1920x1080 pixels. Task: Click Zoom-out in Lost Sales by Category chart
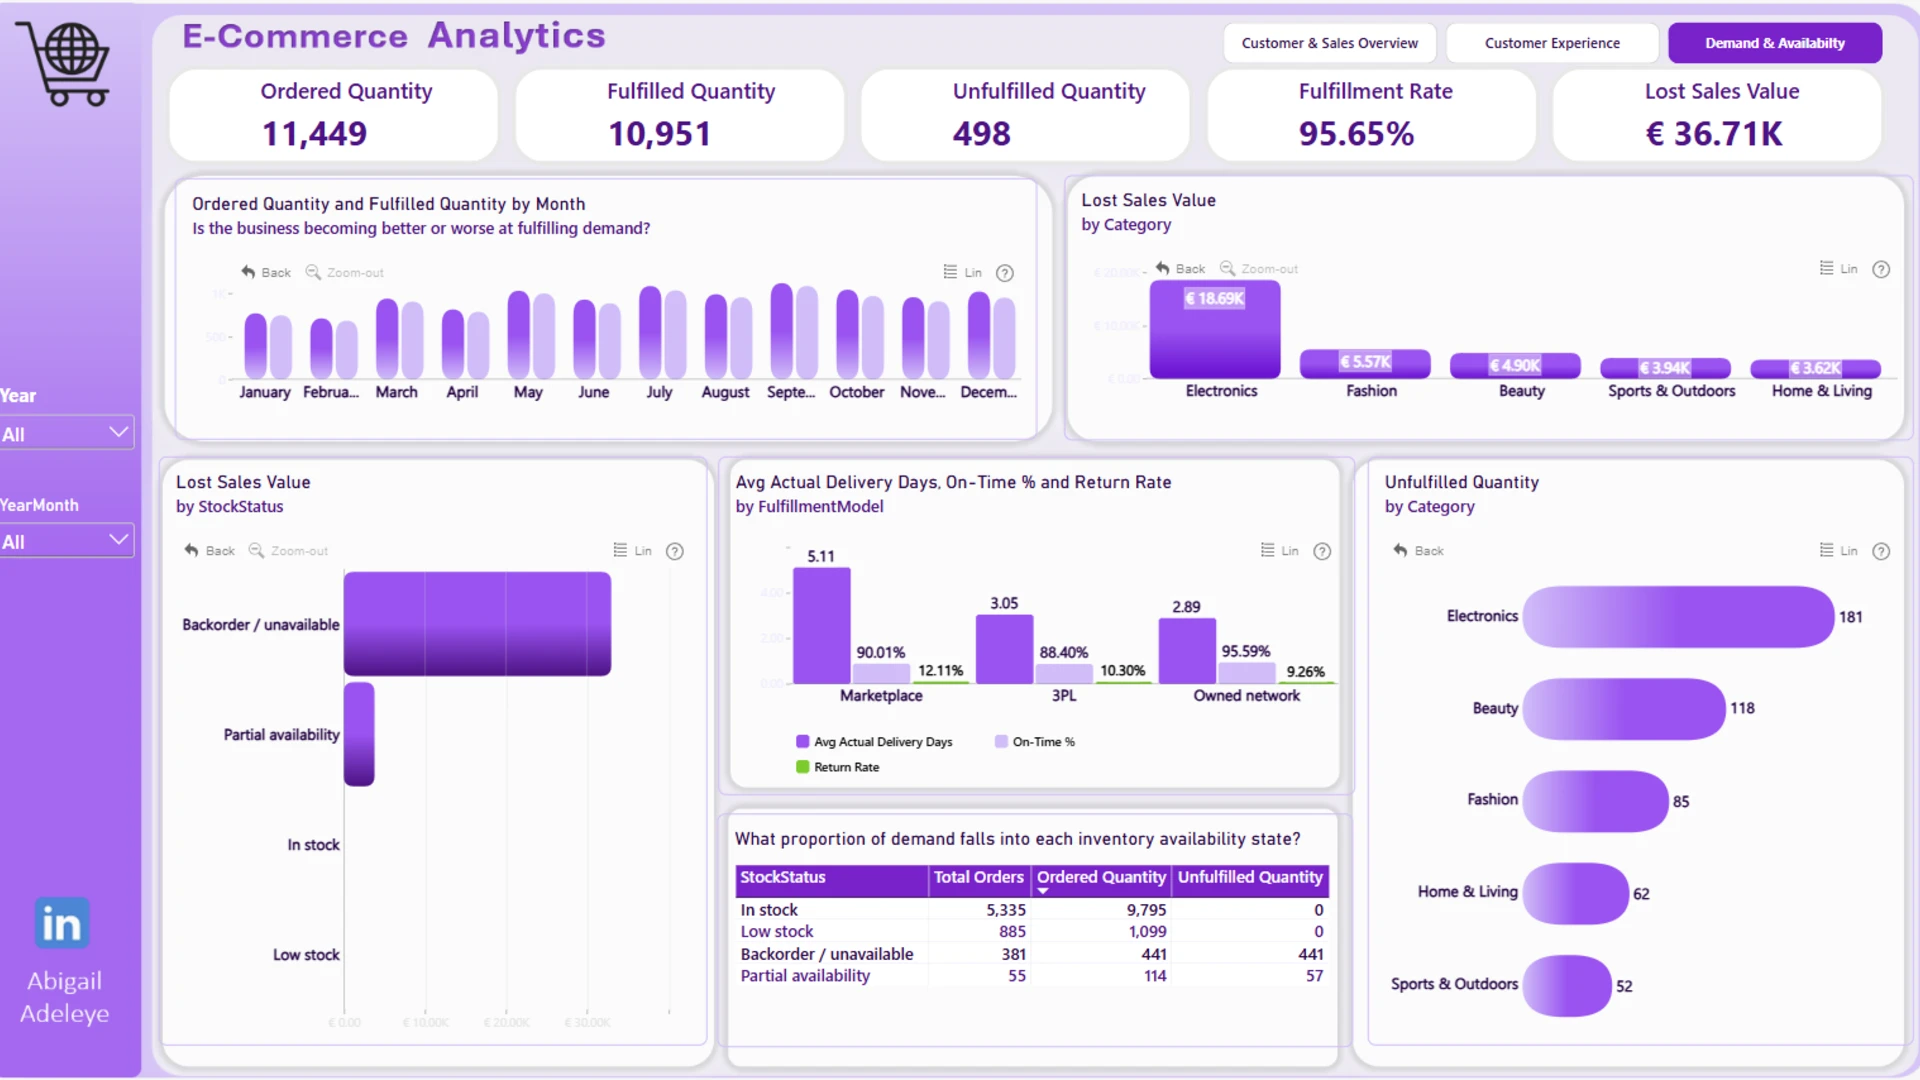(x=1258, y=268)
